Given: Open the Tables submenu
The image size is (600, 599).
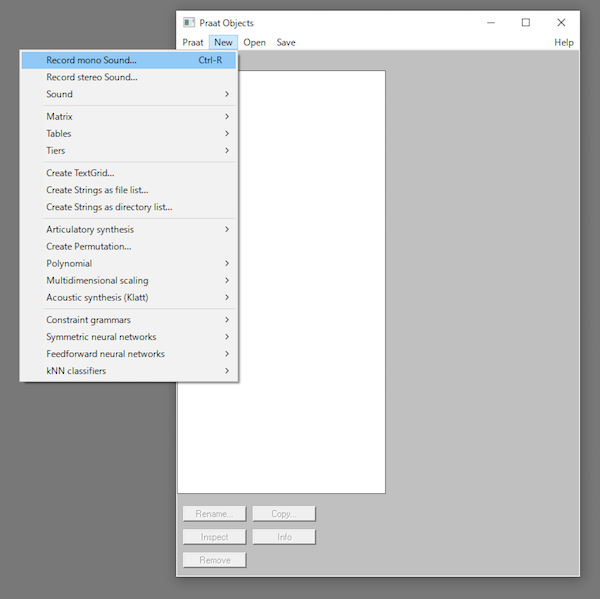Looking at the screenshot, I should tap(59, 134).
